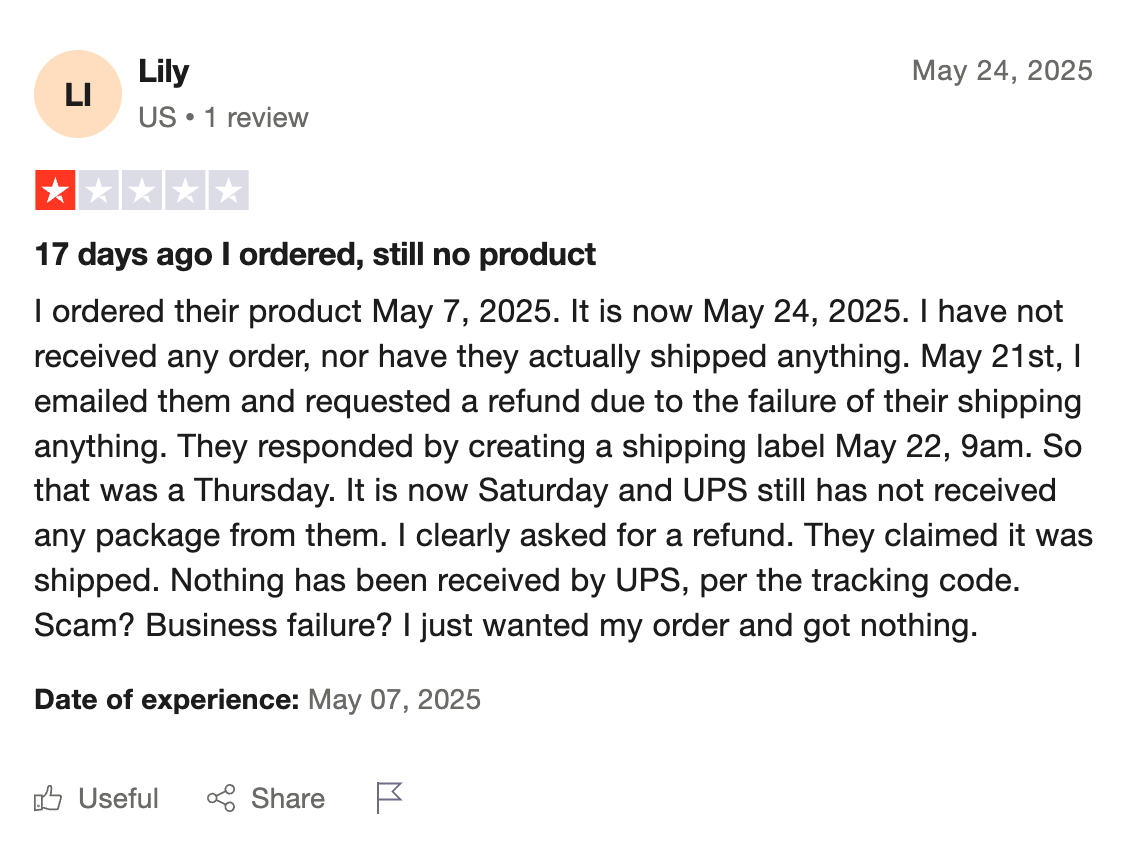
Task: Click the review body paragraph text
Action: click(563, 468)
